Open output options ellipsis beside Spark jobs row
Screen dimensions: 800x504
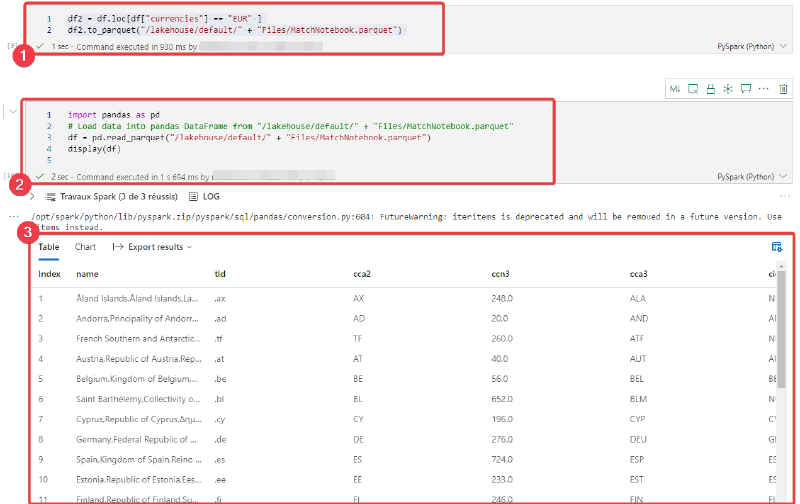click(785, 196)
